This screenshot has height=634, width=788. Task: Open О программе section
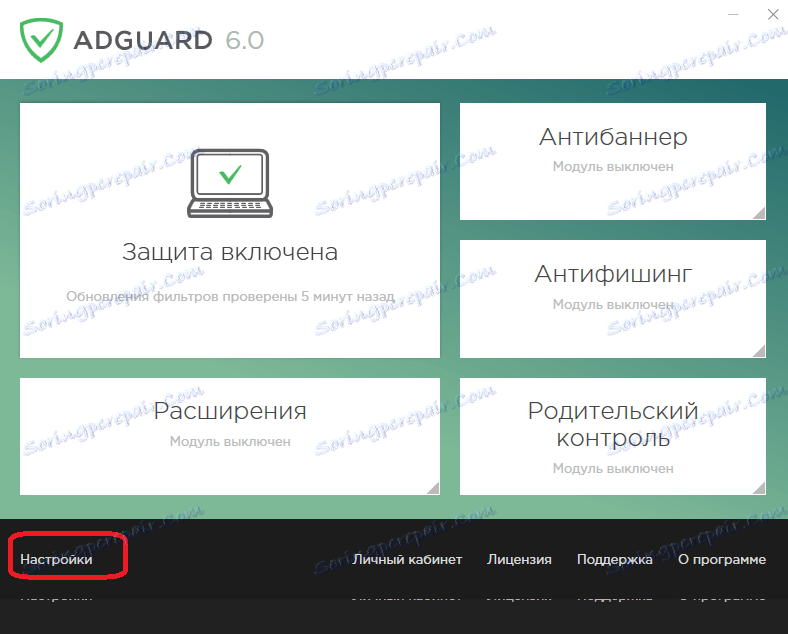(722, 560)
